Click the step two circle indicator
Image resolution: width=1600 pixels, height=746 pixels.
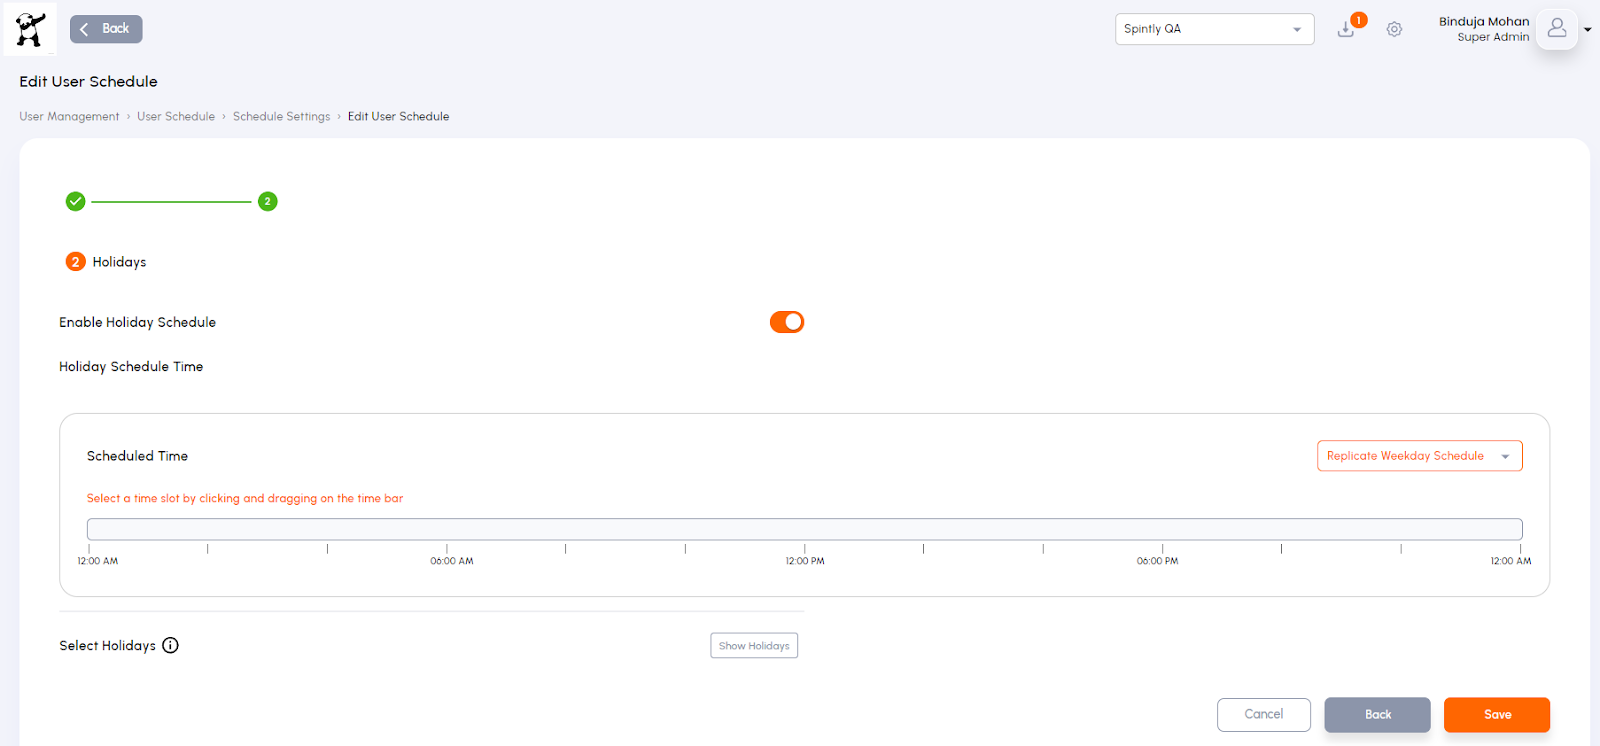(x=267, y=201)
